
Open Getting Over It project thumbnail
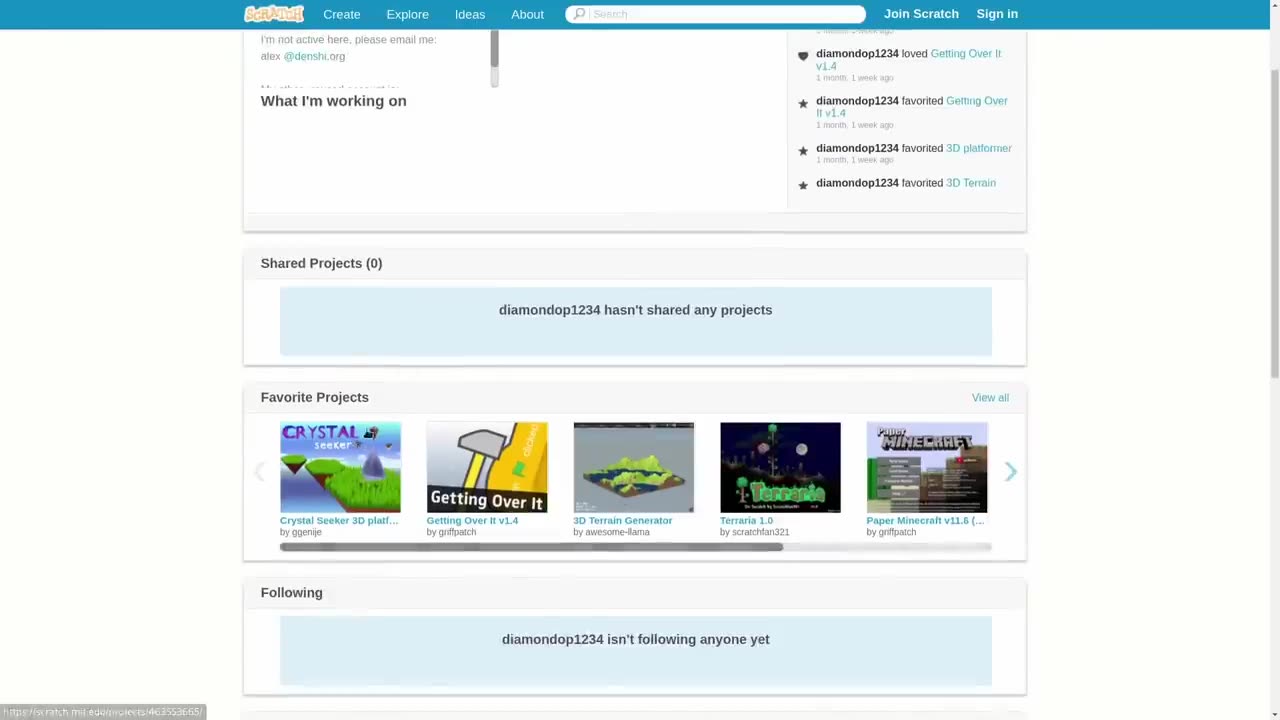point(487,467)
